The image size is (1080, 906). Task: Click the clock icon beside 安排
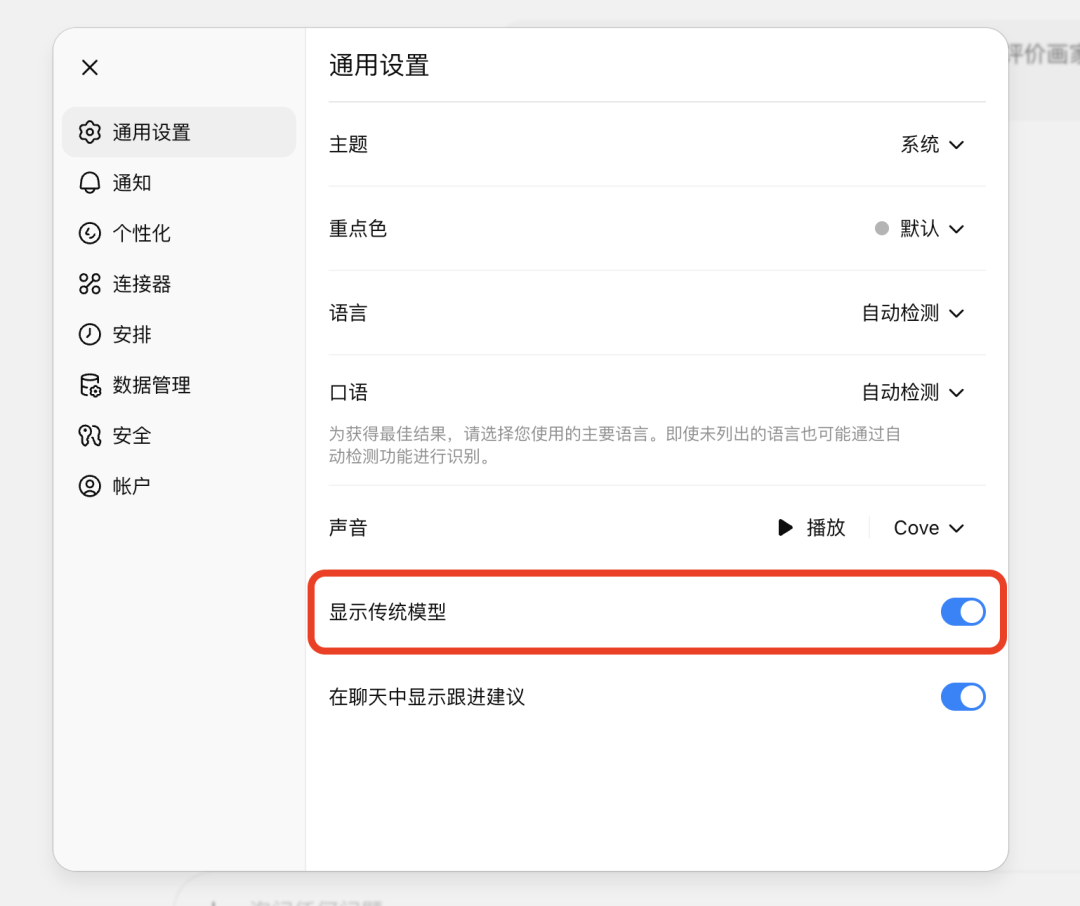pos(90,334)
